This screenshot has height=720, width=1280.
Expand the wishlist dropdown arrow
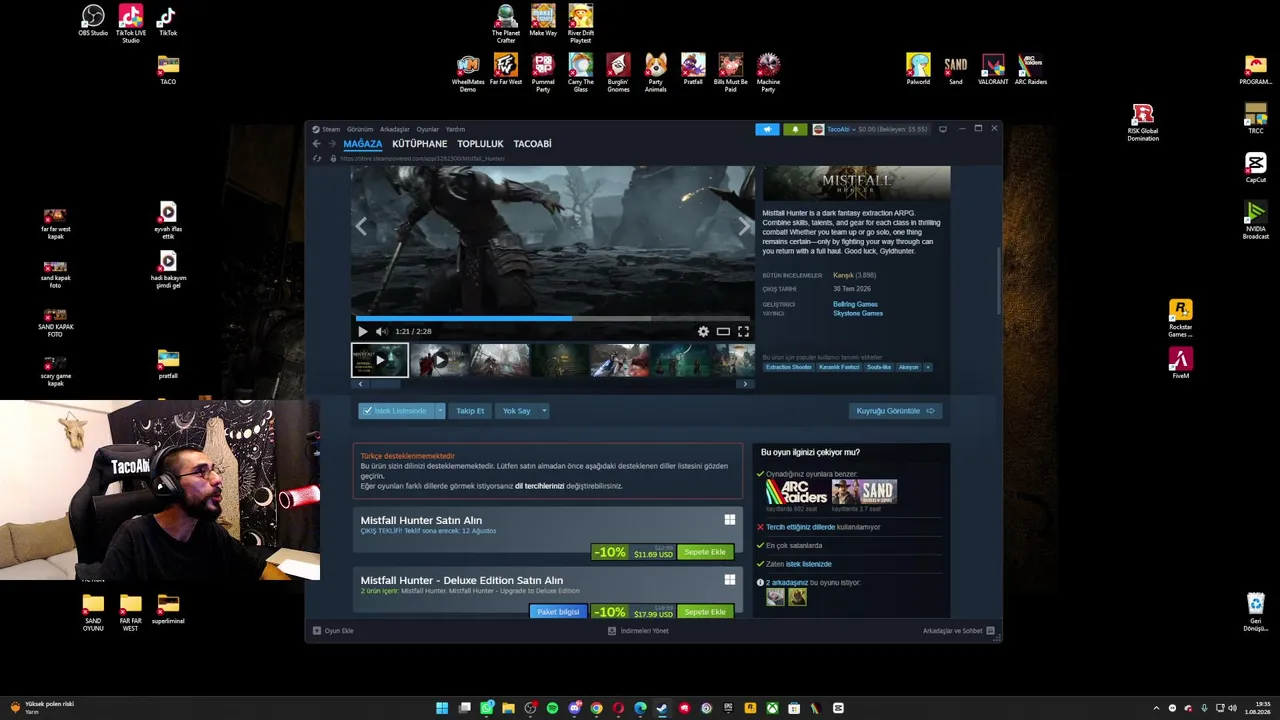(x=440, y=411)
